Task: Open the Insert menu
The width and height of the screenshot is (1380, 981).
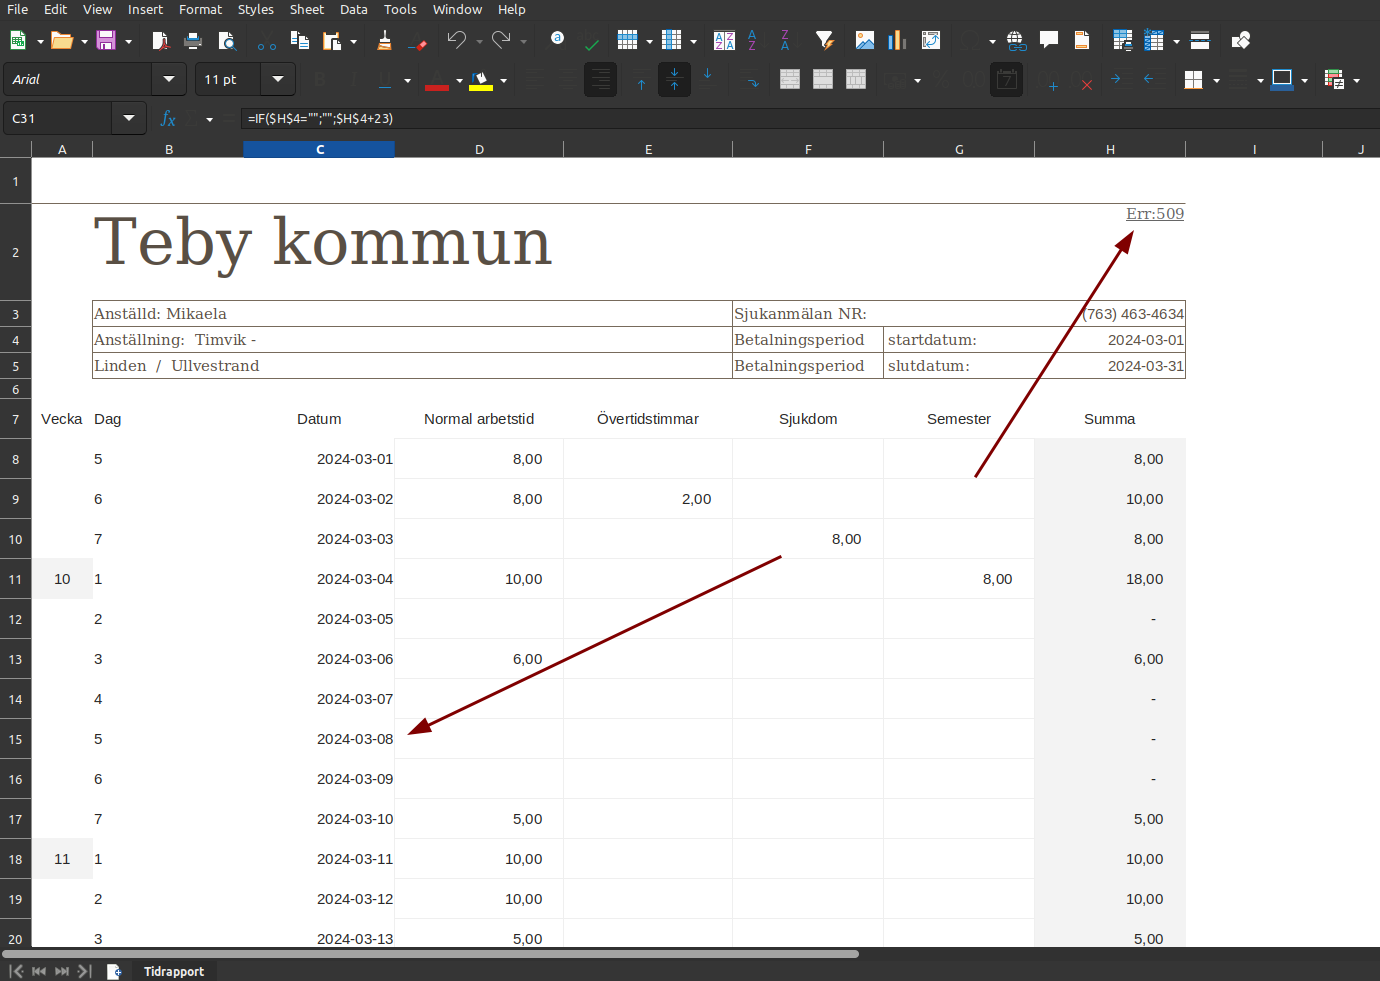Action: tap(145, 9)
